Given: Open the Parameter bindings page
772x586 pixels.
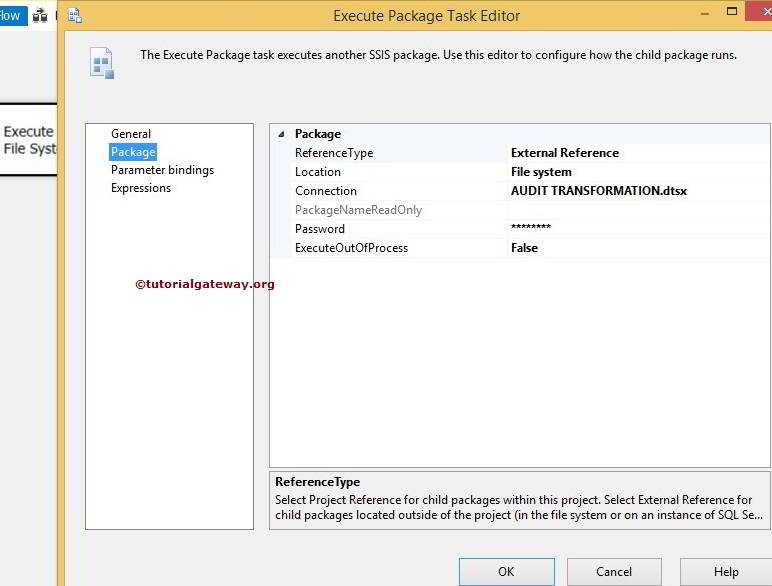Looking at the screenshot, I should pyautogui.click(x=162, y=170).
